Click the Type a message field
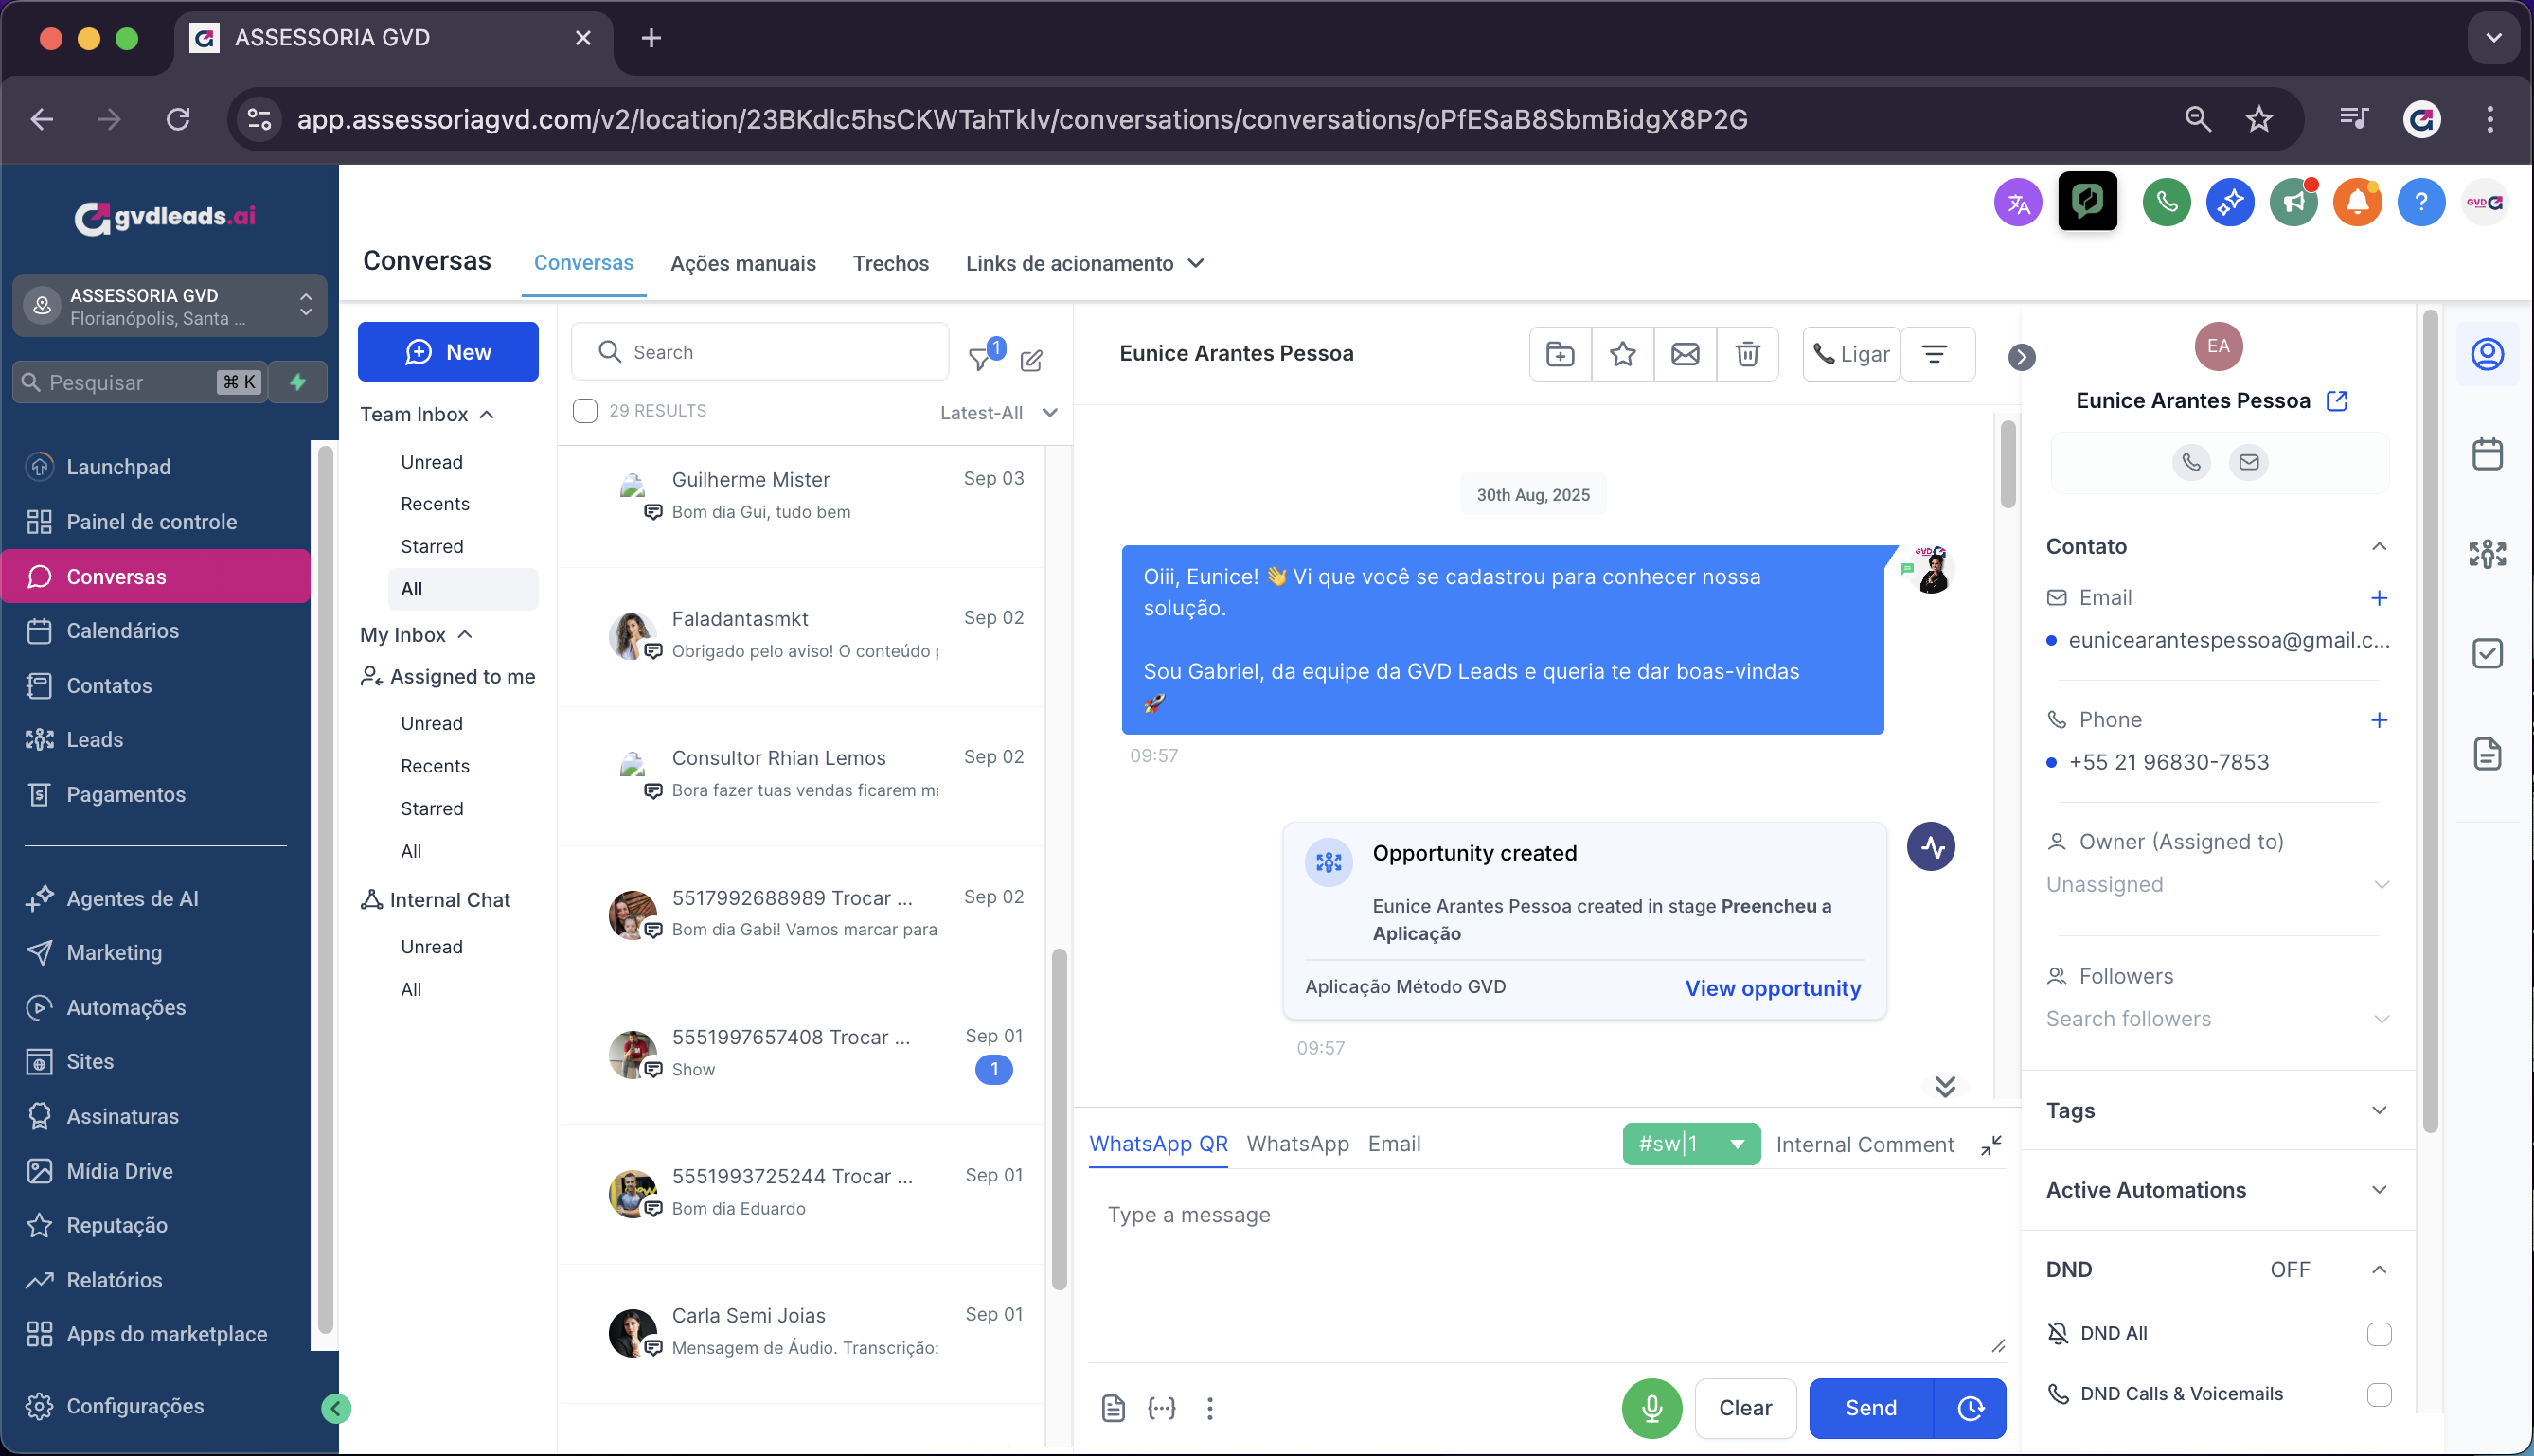This screenshot has height=1456, width=2534. pyautogui.click(x=1540, y=1260)
